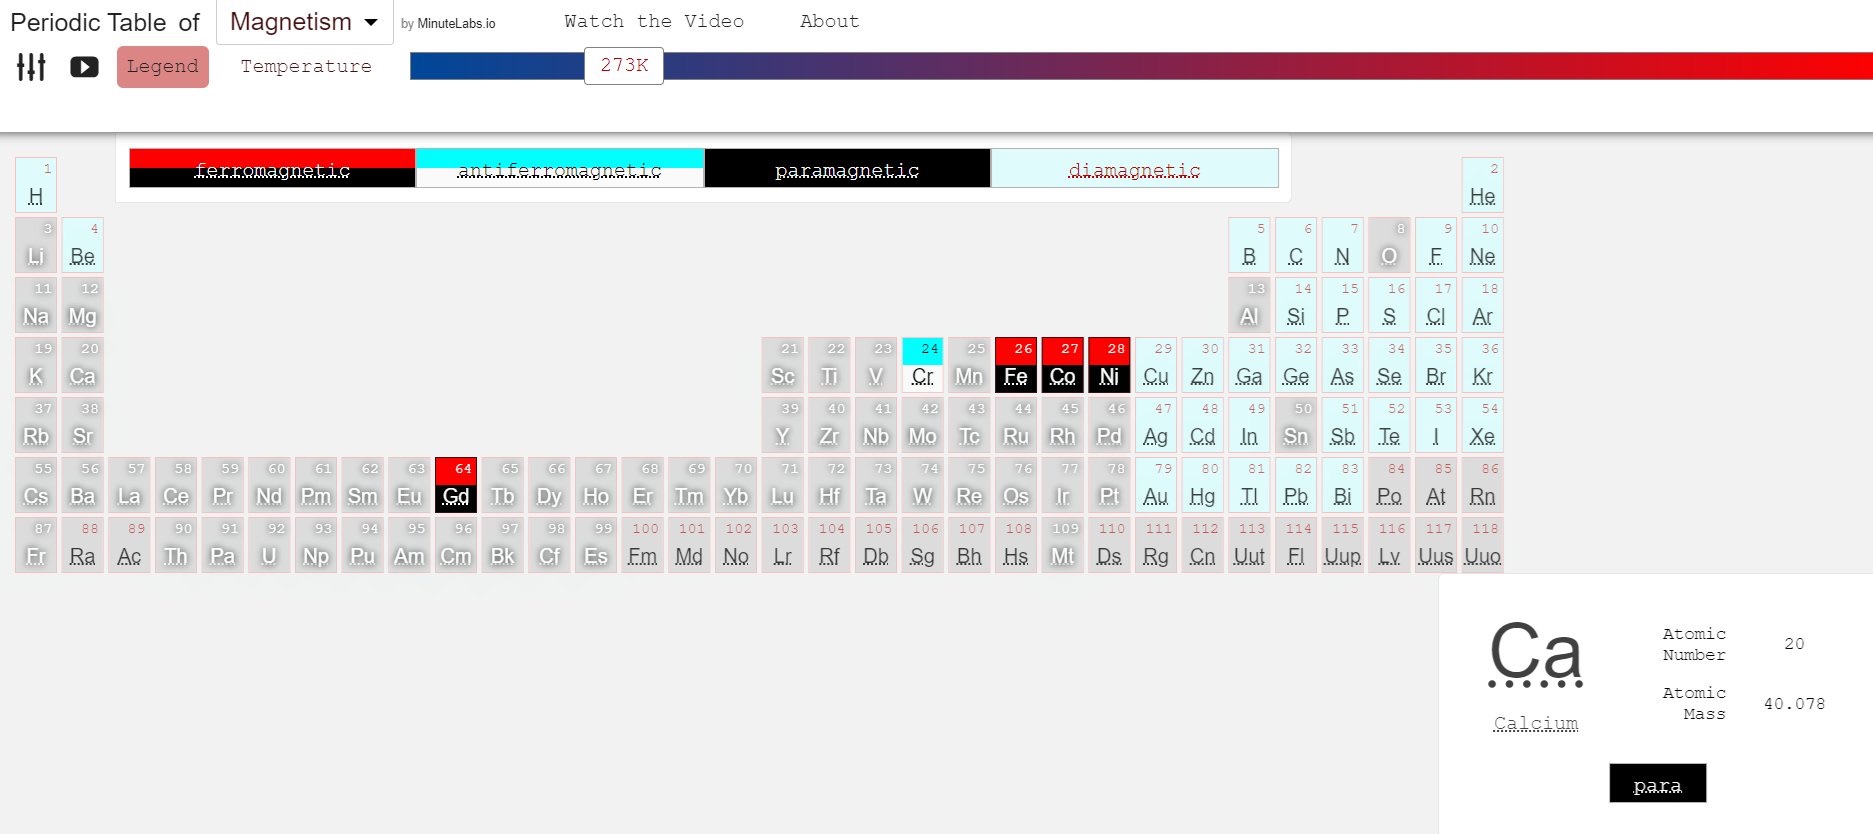The width and height of the screenshot is (1873, 834).
Task: Select the Iron (Fe) element tile
Action: pyautogui.click(x=1015, y=365)
